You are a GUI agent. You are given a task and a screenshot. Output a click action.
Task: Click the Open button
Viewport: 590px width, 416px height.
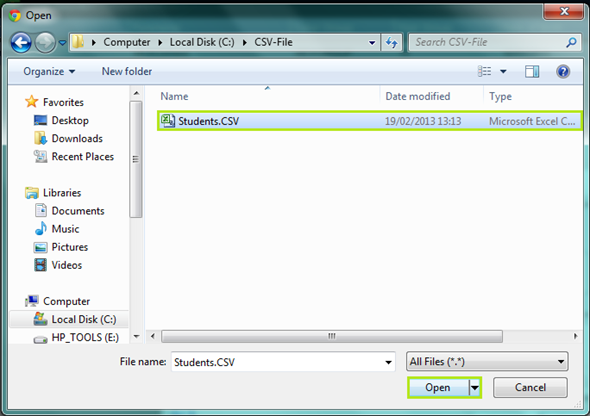(x=438, y=387)
